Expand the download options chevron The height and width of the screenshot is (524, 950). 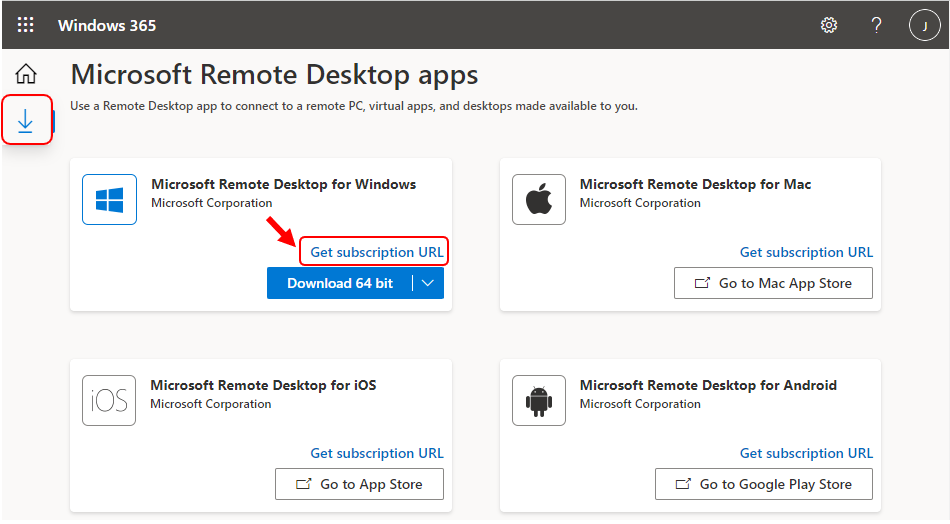pyautogui.click(x=428, y=283)
